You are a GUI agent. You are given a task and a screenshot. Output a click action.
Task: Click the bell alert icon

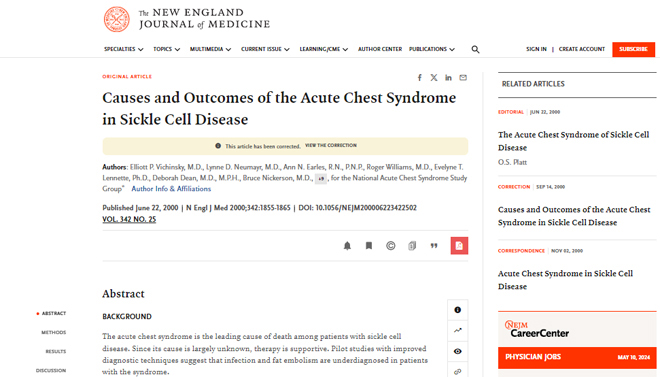tap(347, 246)
